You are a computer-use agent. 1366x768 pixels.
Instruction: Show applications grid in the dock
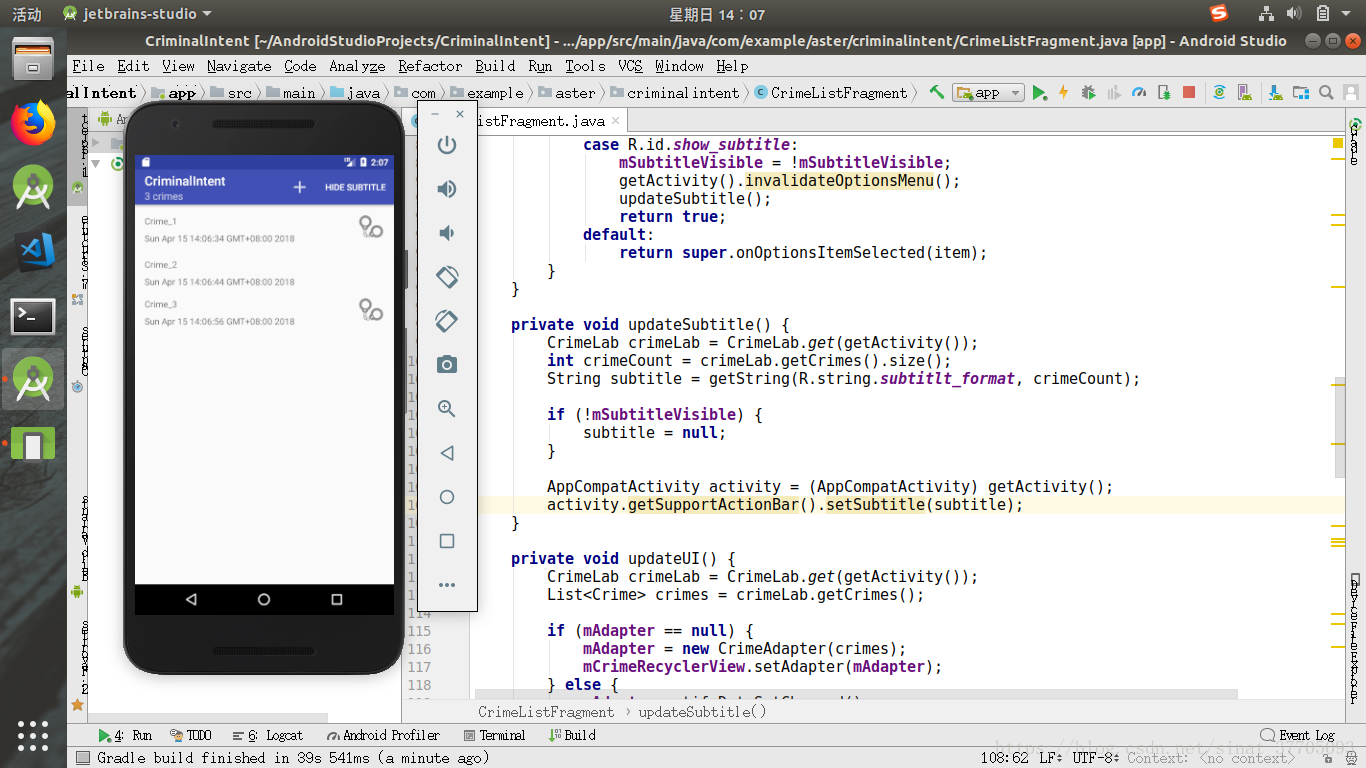(x=33, y=735)
